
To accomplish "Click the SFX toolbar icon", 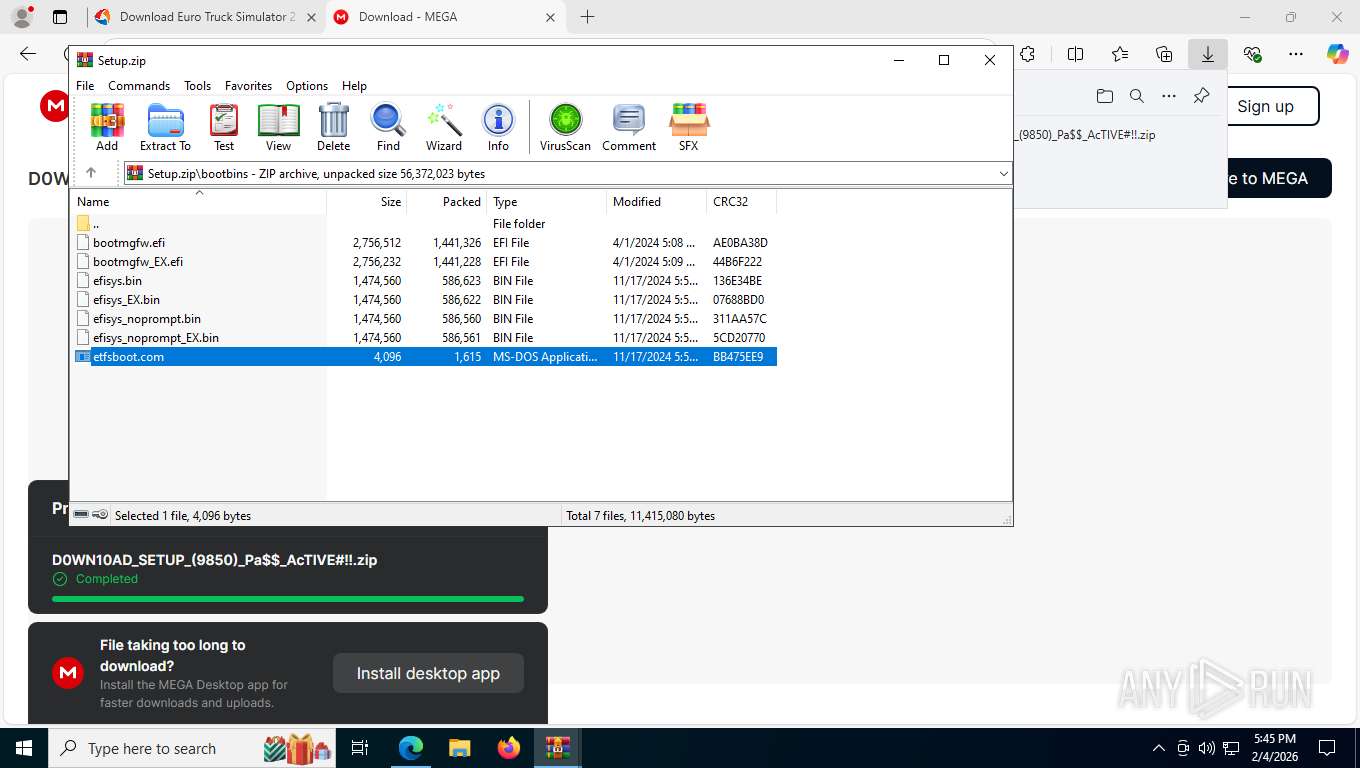I will 688,127.
